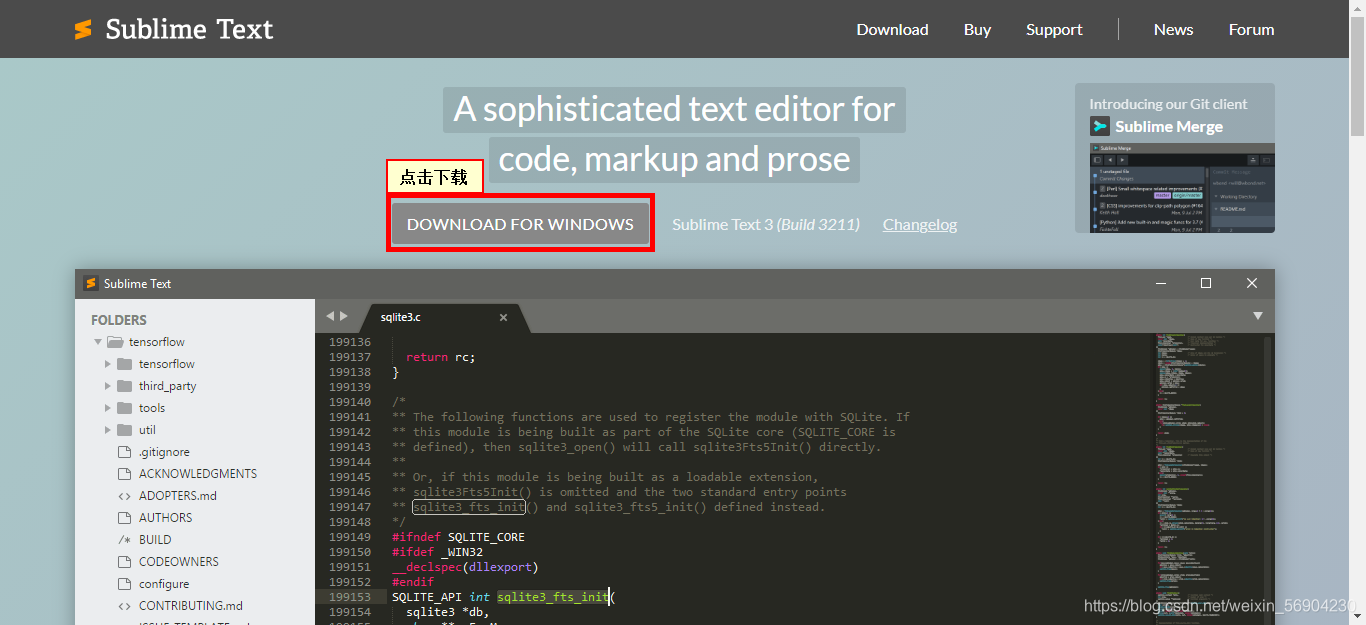Minimize the Sublime Text editor window

tap(1160, 283)
